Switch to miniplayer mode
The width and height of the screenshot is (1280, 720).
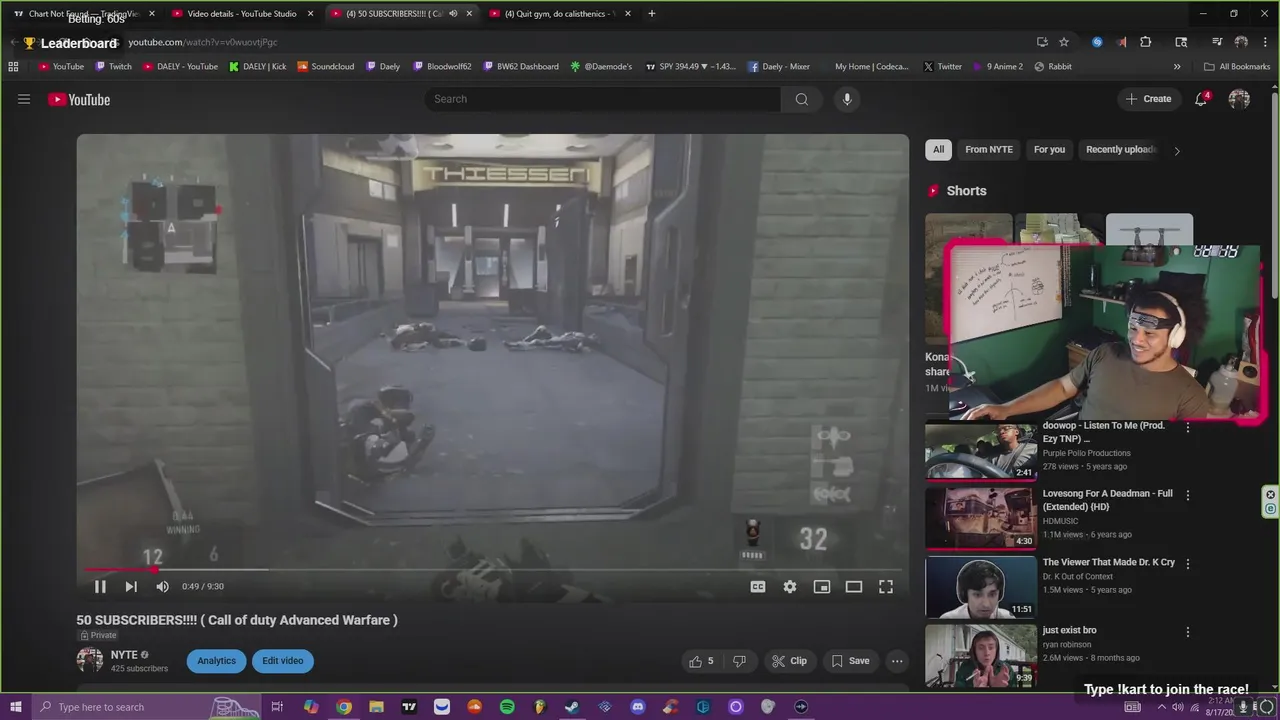[822, 587]
